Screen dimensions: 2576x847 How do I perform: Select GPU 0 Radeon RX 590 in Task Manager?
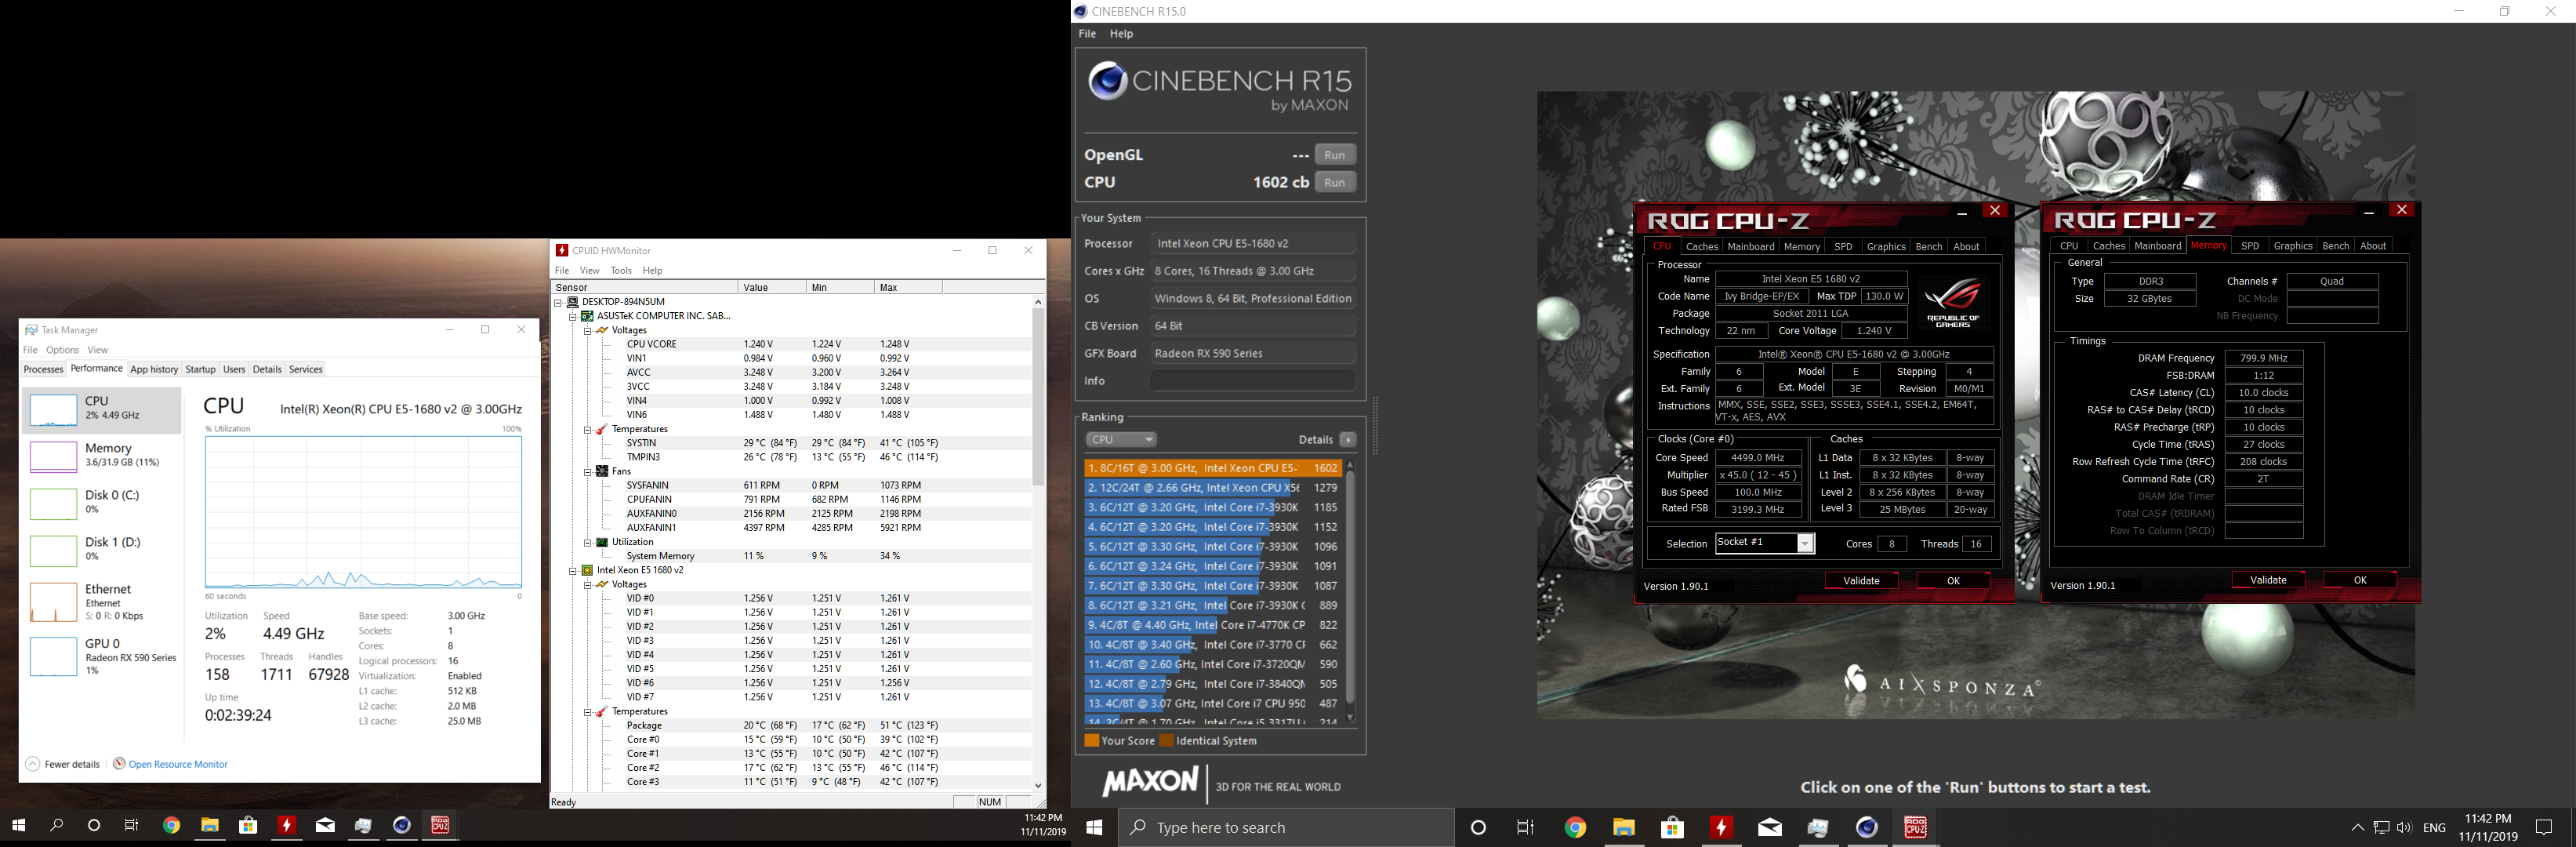click(x=102, y=657)
